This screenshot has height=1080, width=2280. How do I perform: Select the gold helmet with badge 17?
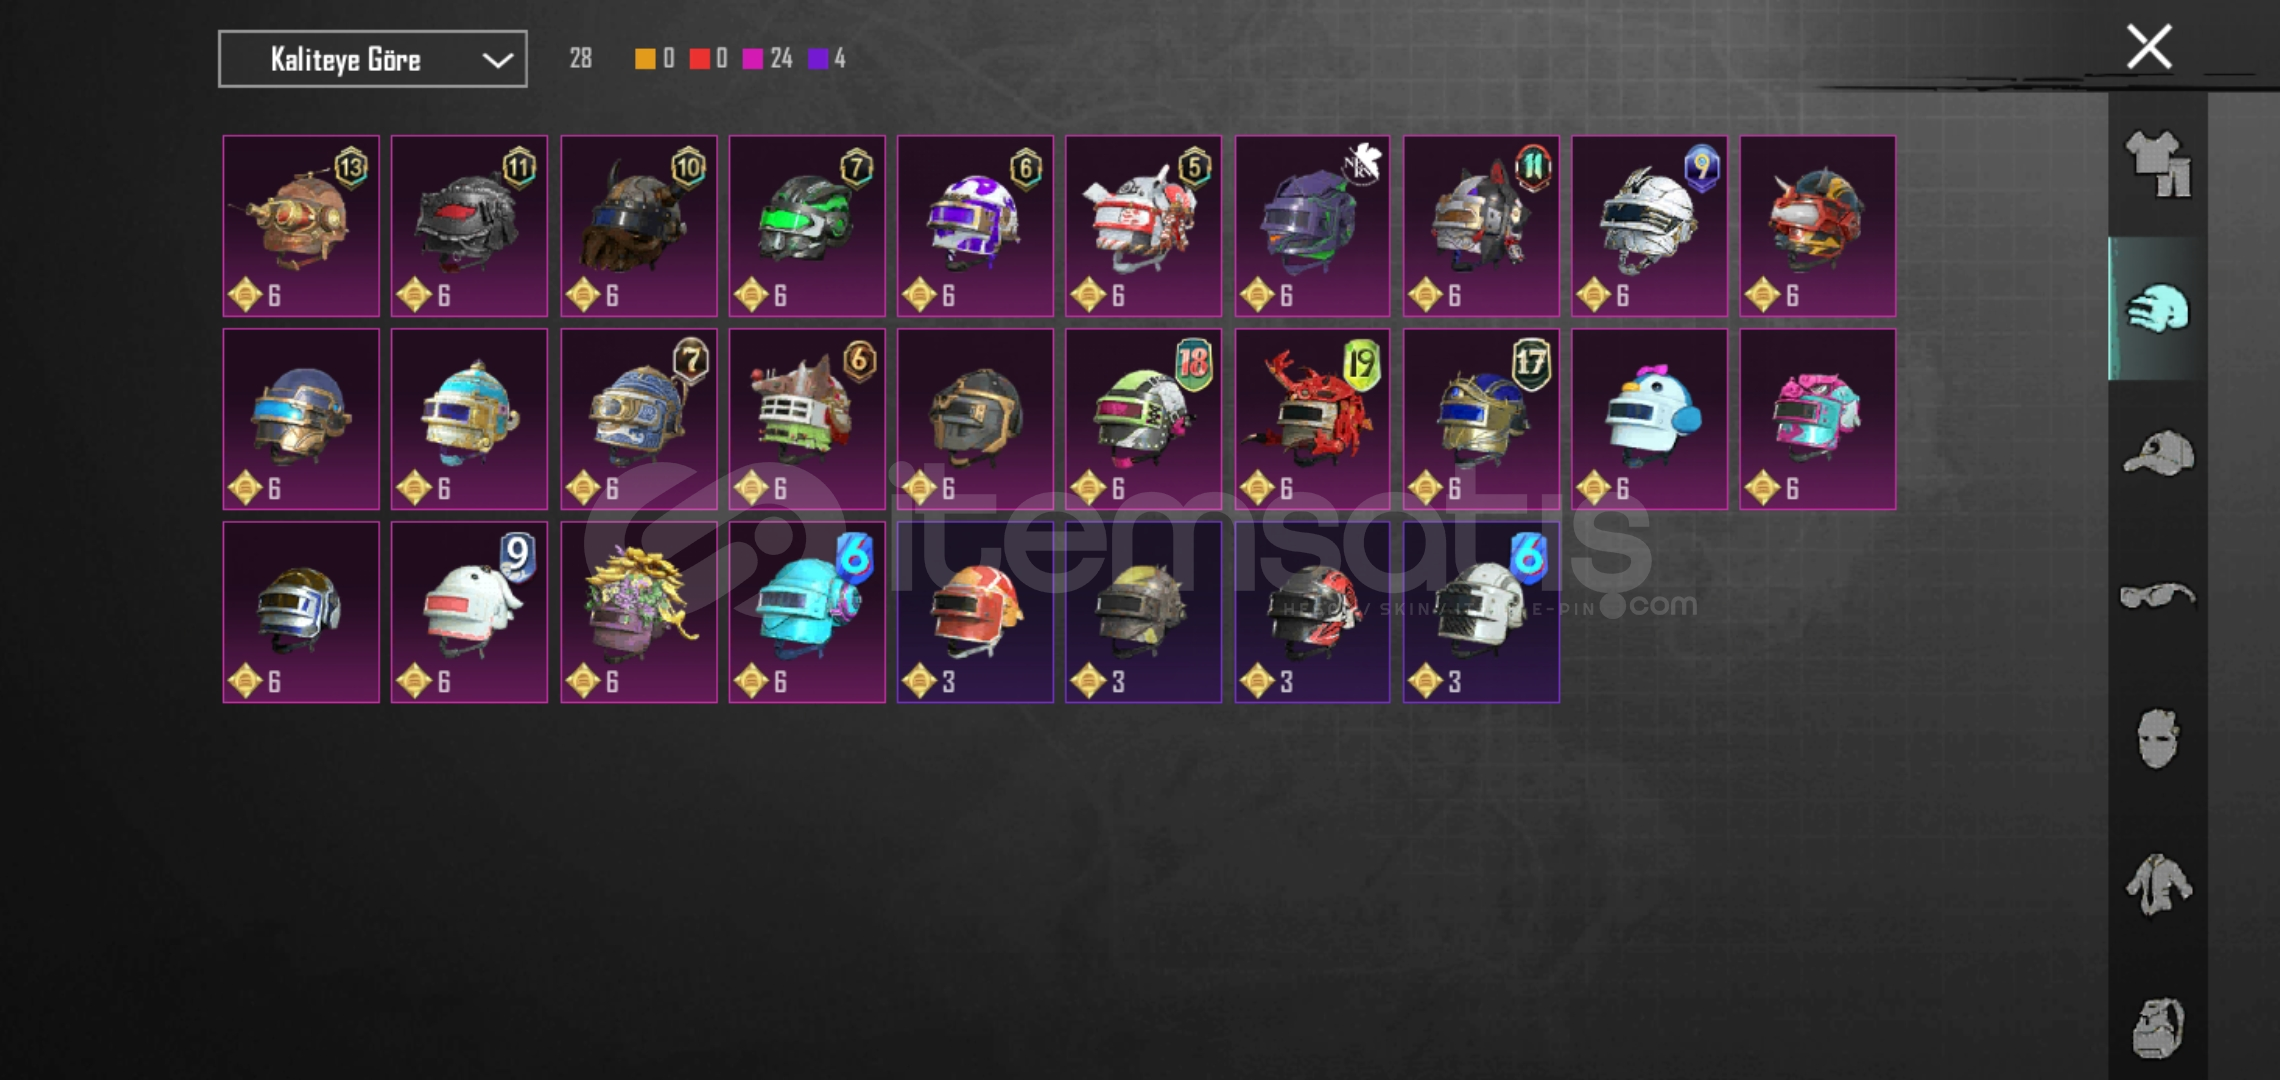pyautogui.click(x=1481, y=419)
